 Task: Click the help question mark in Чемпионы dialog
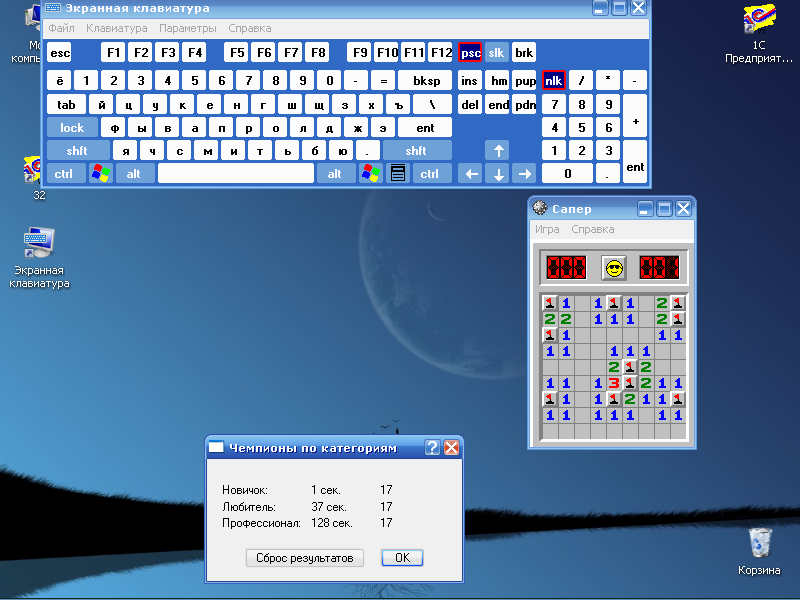[x=432, y=447]
